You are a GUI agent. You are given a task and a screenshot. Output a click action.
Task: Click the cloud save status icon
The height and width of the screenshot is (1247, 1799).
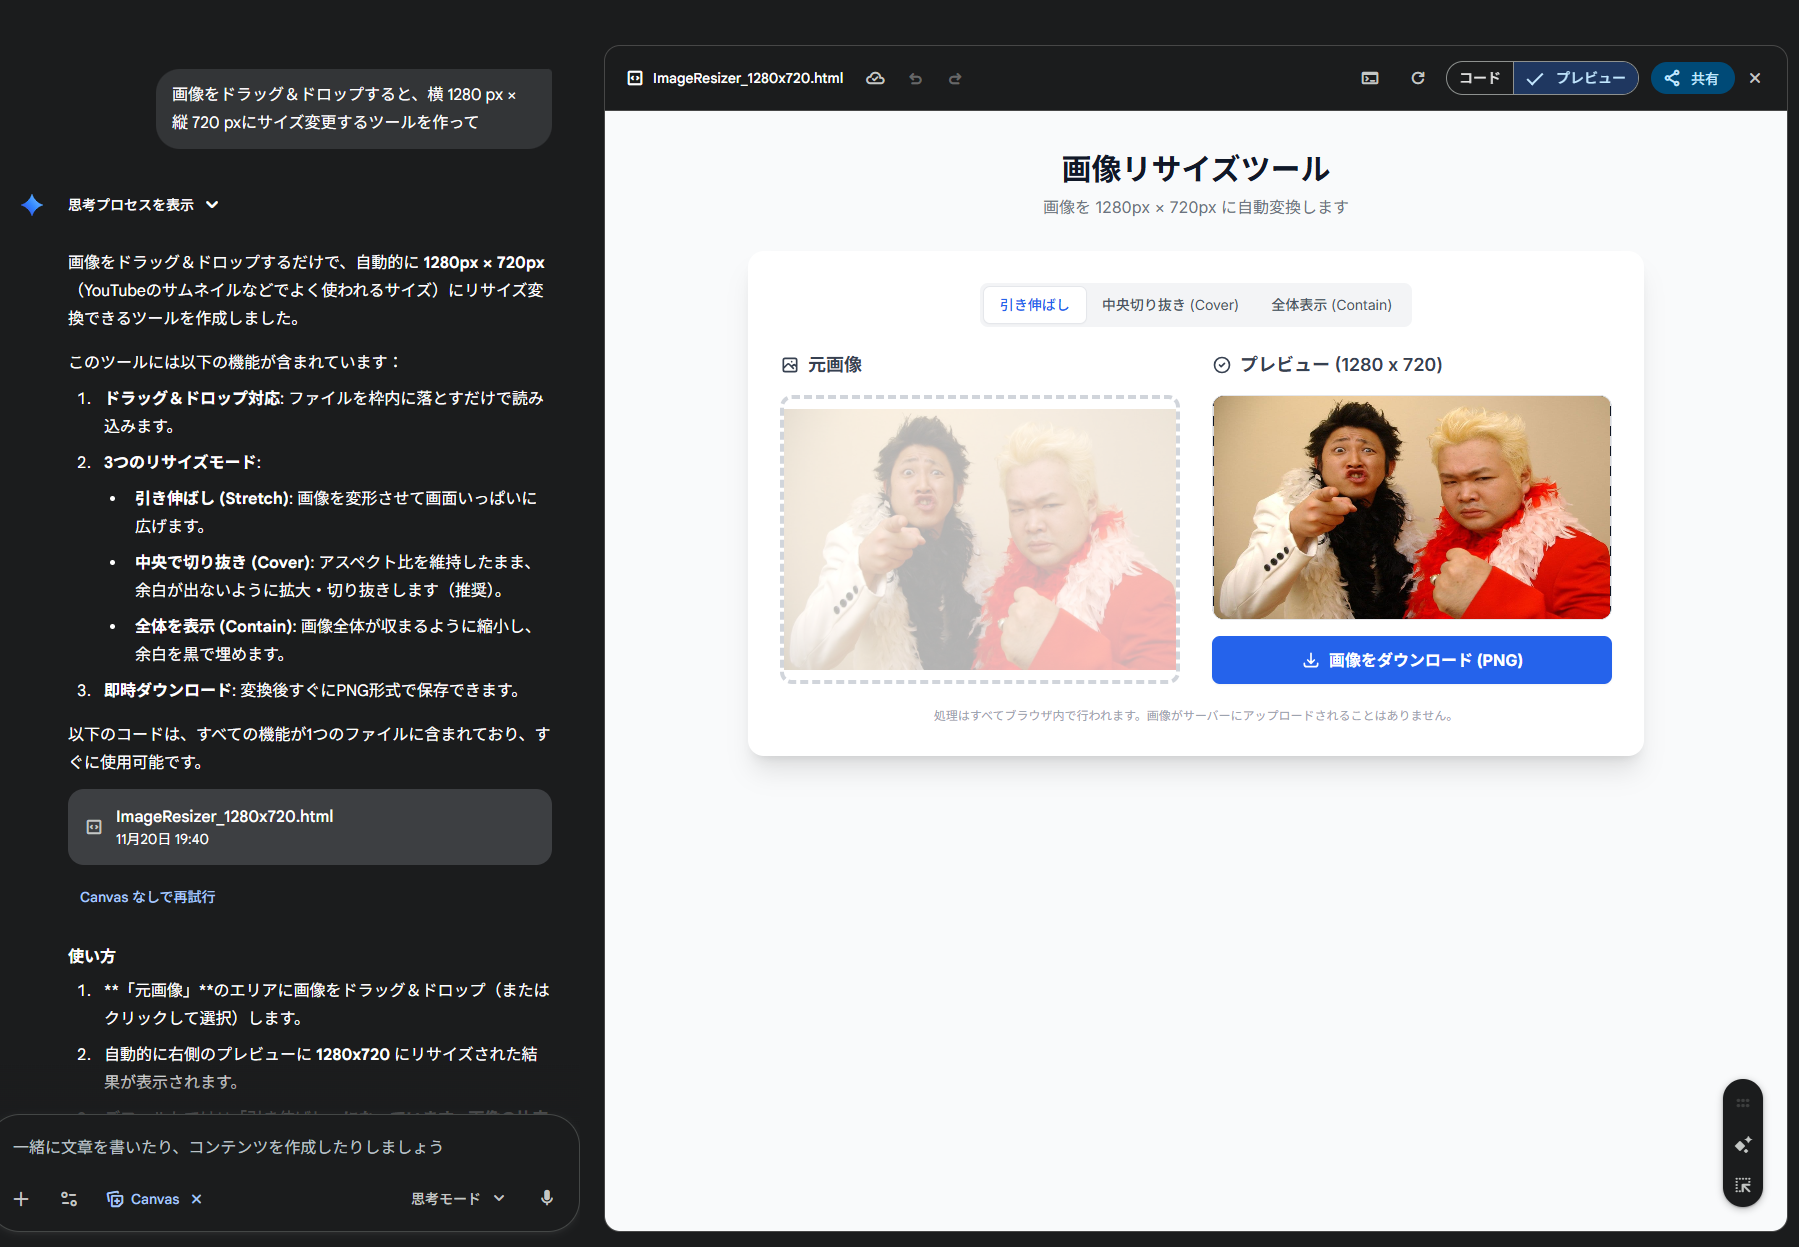875,78
